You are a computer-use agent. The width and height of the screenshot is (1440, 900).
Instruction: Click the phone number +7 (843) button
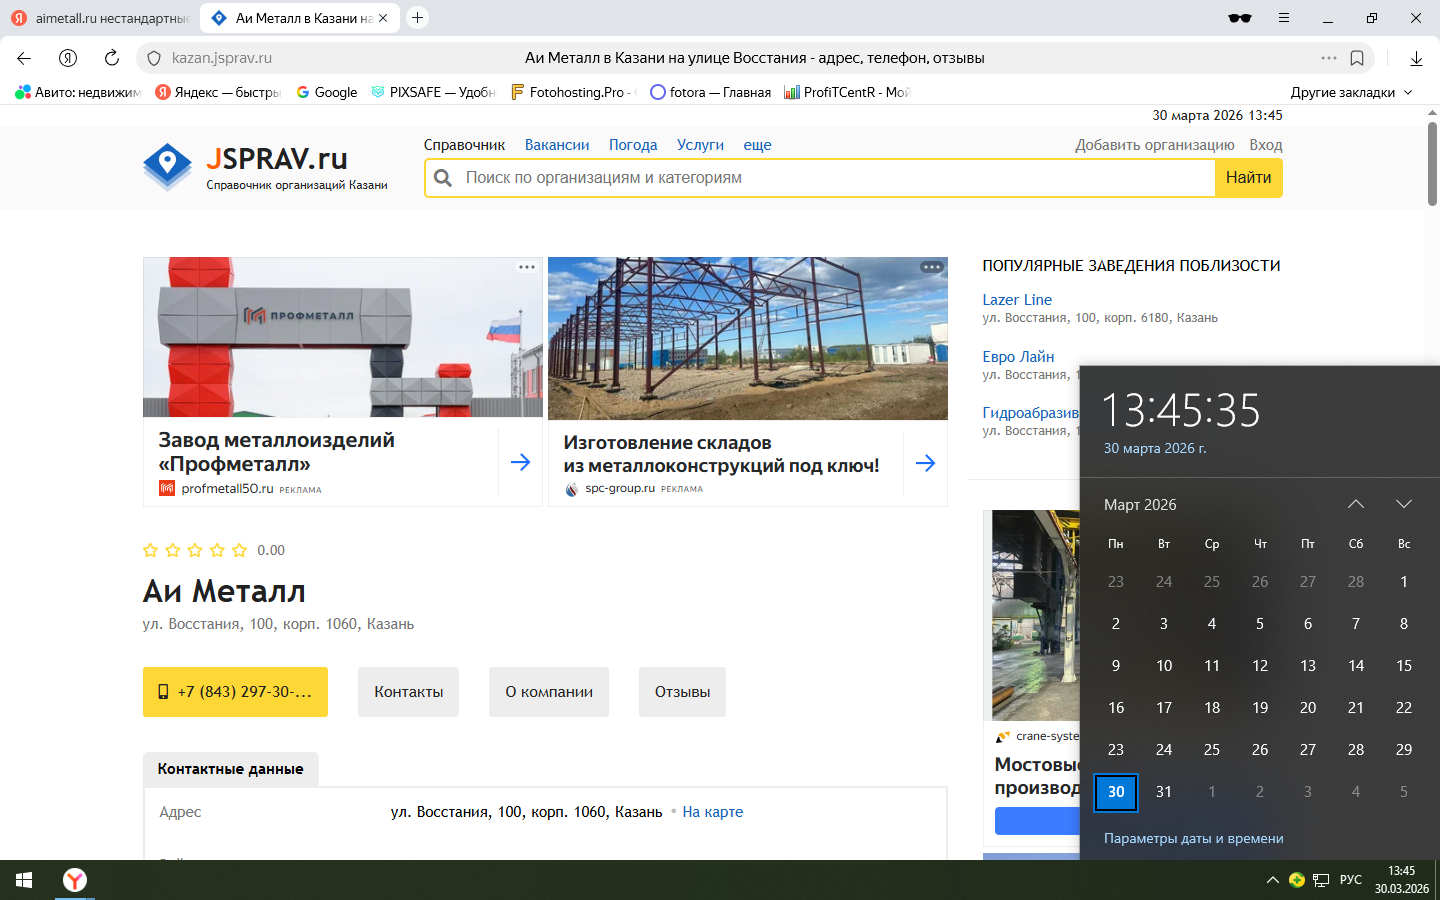click(x=235, y=692)
